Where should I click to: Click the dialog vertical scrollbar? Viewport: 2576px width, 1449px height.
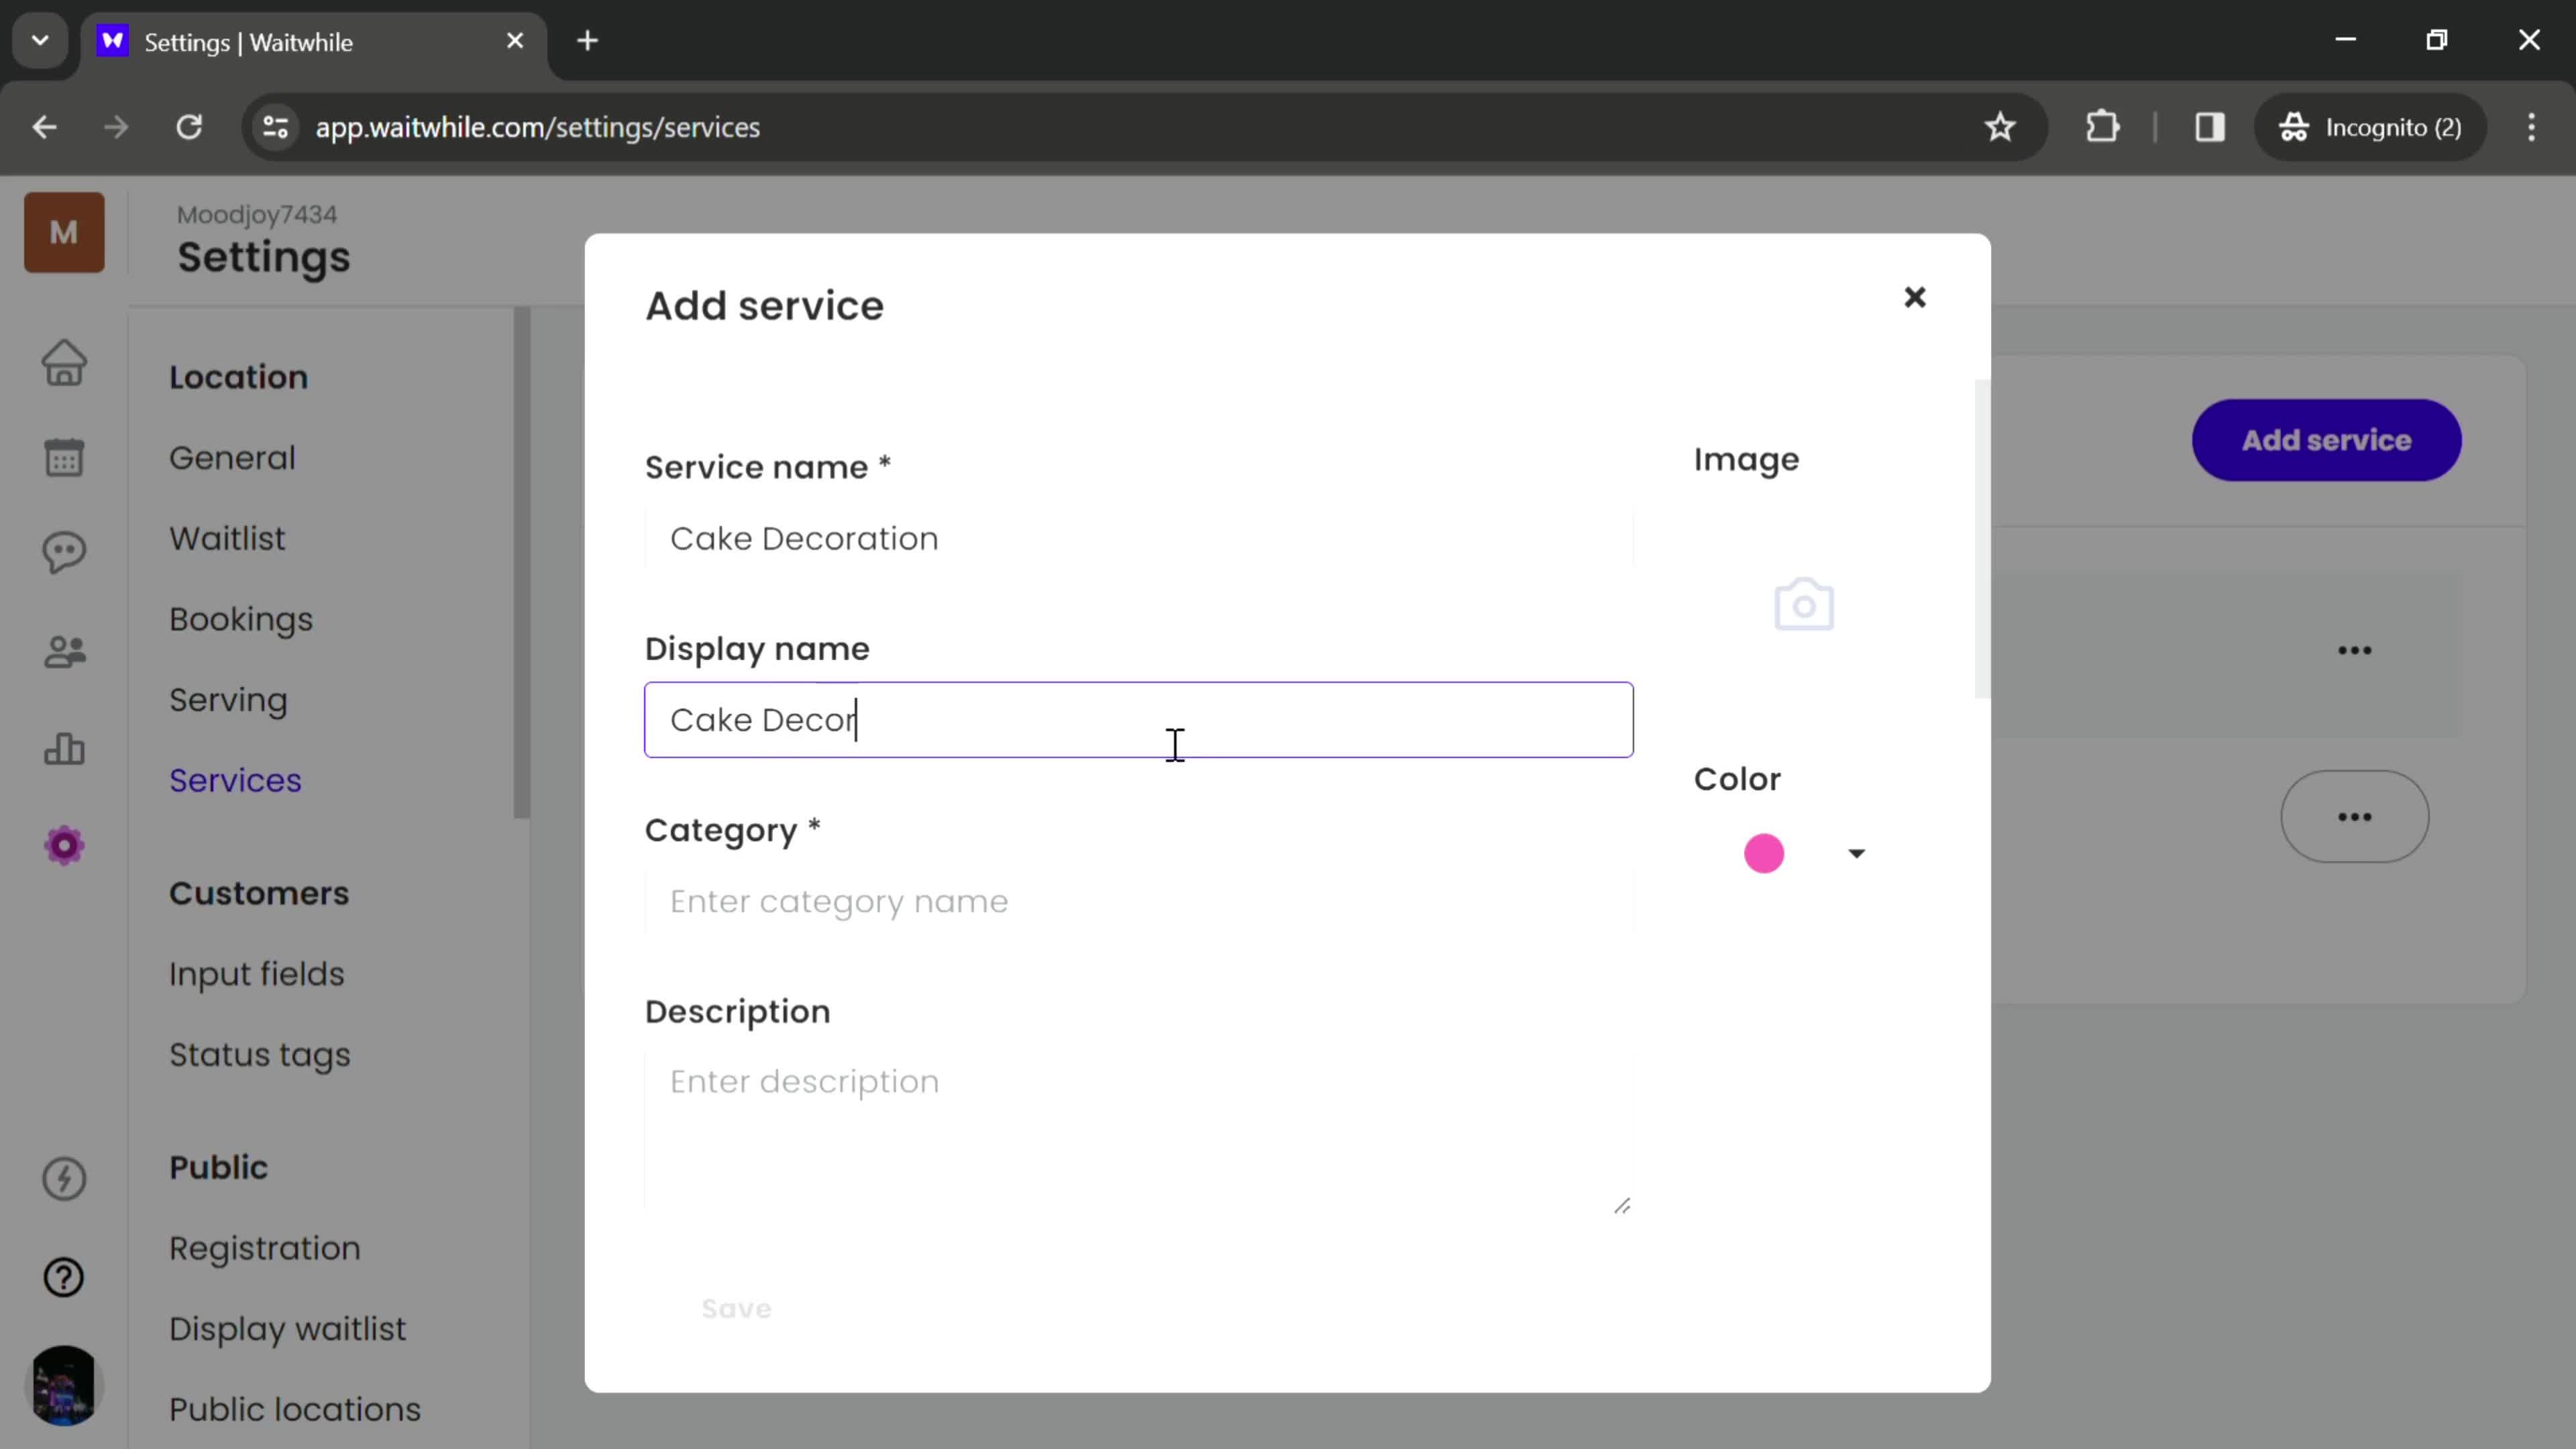tap(1981, 540)
